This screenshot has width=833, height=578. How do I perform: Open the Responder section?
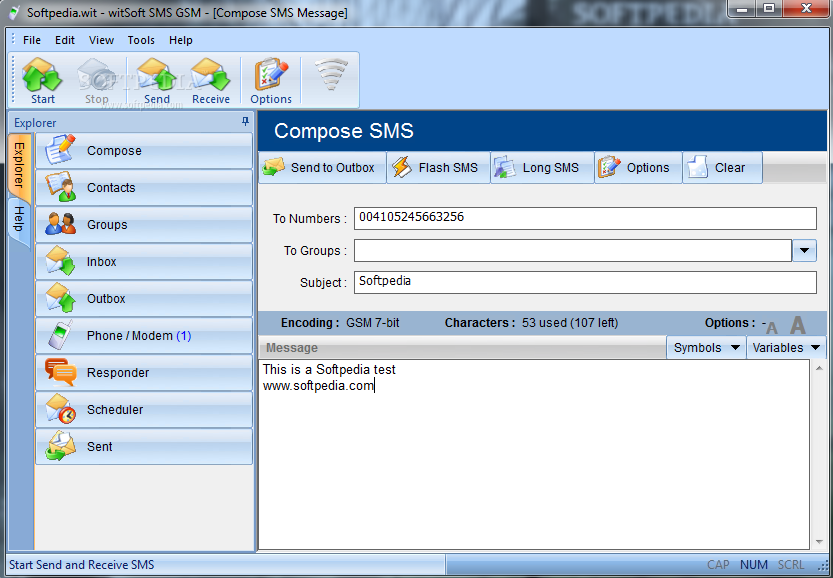coord(144,372)
